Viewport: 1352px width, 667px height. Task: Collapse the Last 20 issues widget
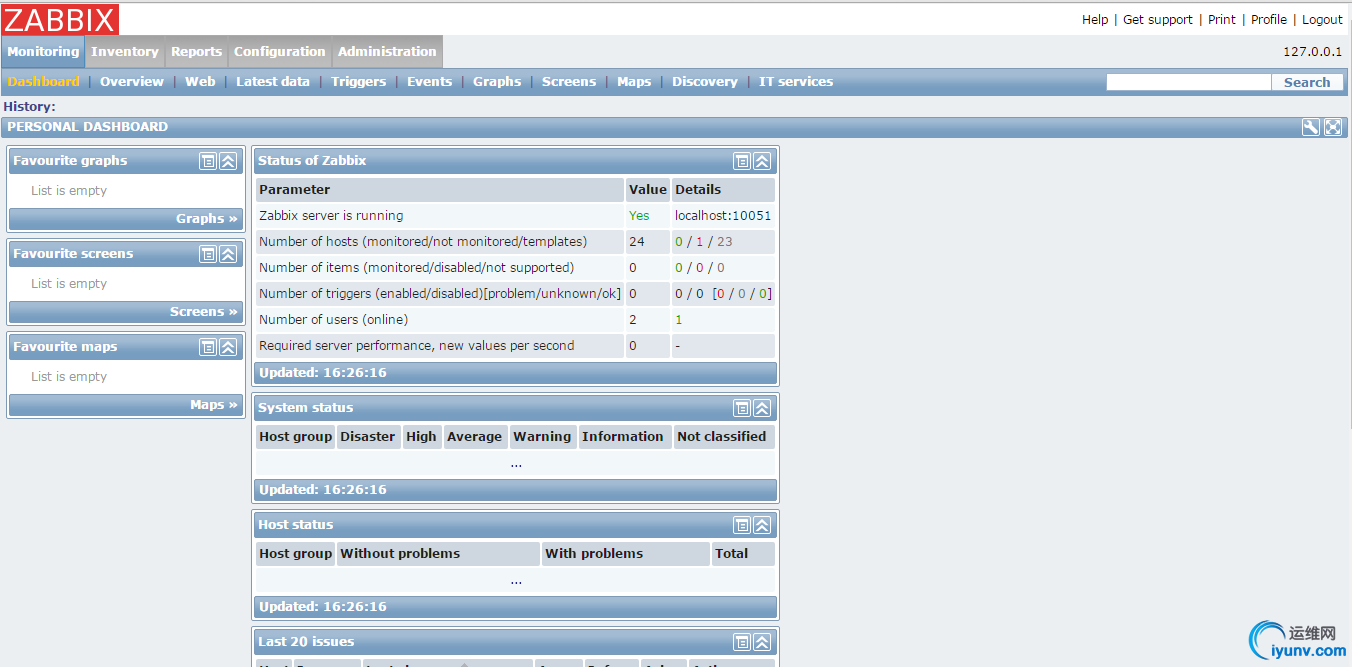pos(762,642)
